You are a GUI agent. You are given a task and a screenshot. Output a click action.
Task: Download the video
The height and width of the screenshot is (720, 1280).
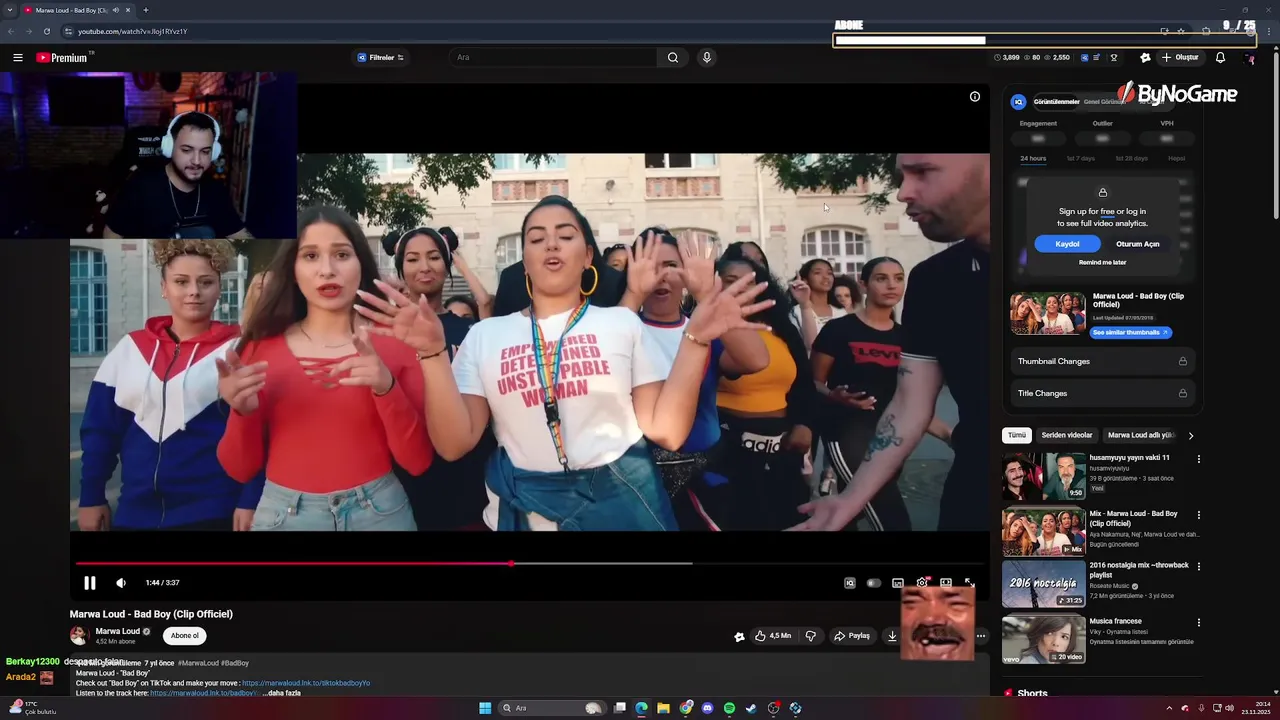pyautogui.click(x=892, y=636)
